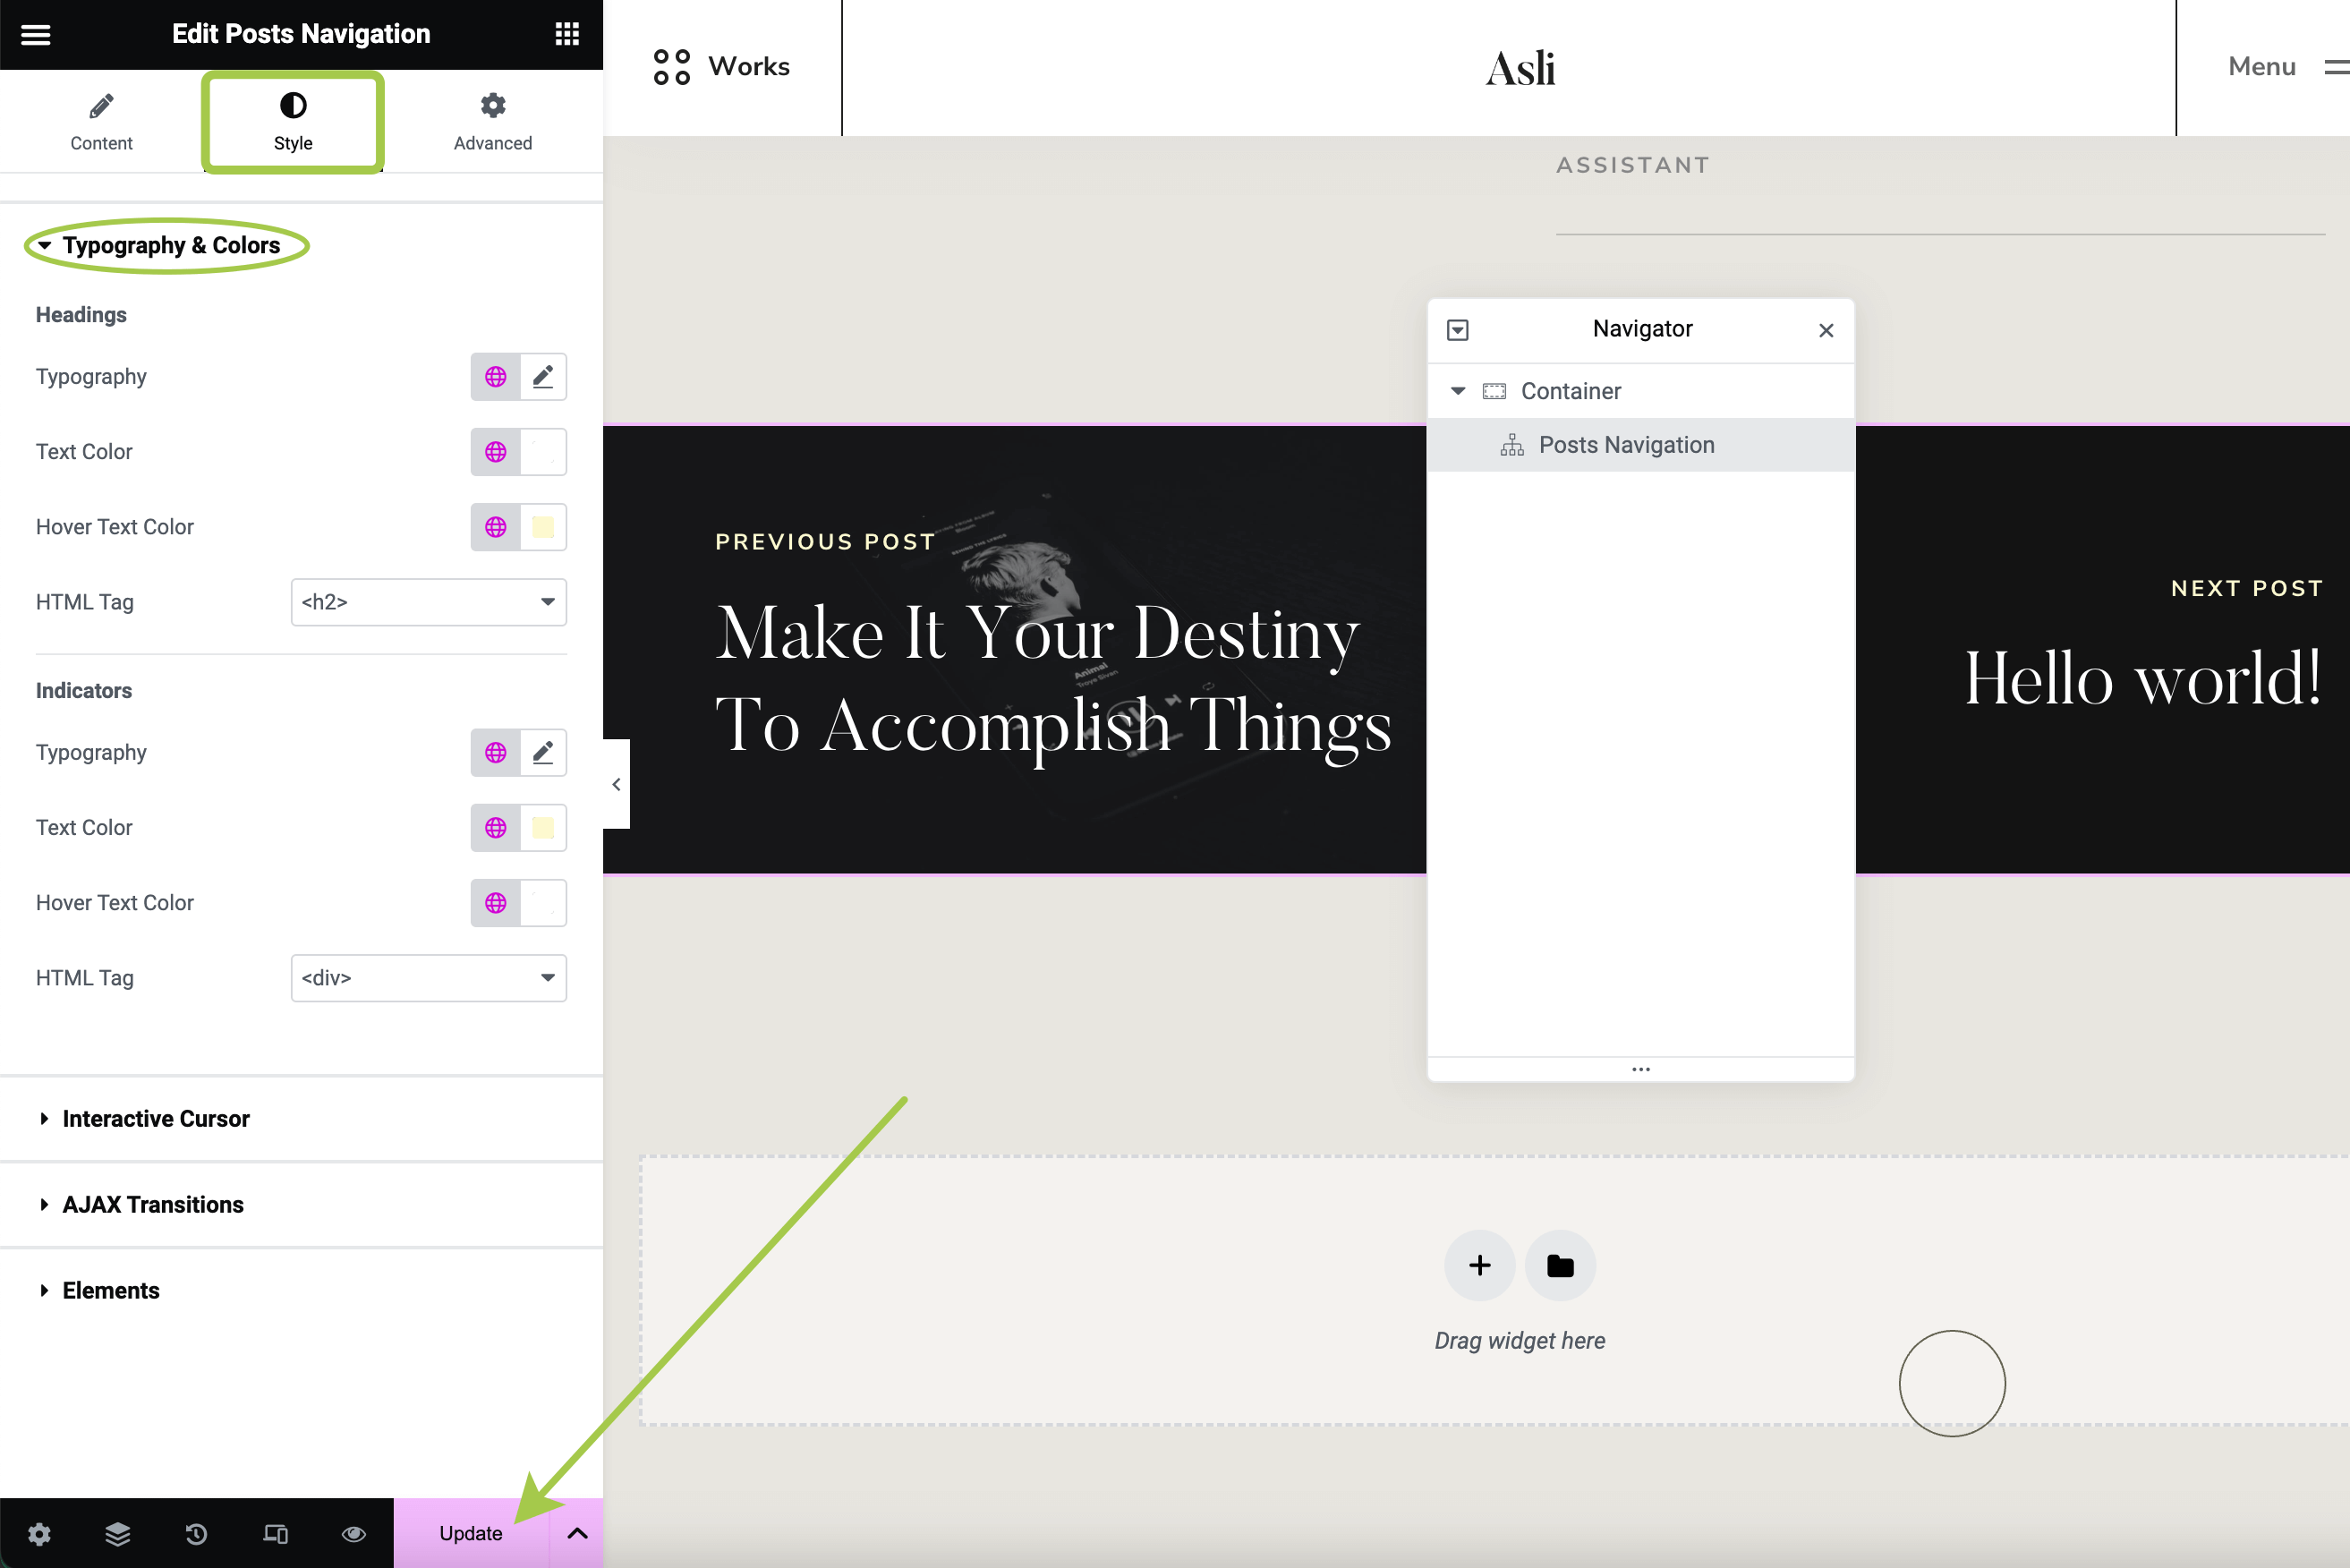Collapse the editor panel with arrow handle
2350x1568 pixels.
pos(616,784)
